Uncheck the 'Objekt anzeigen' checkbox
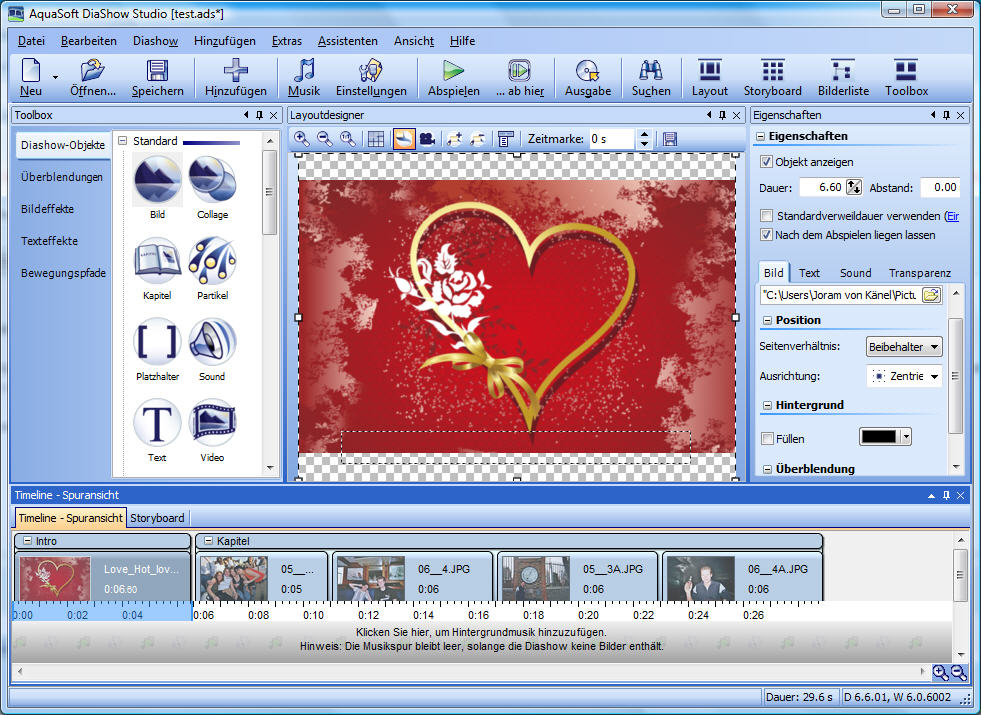The image size is (981, 715). coord(767,162)
